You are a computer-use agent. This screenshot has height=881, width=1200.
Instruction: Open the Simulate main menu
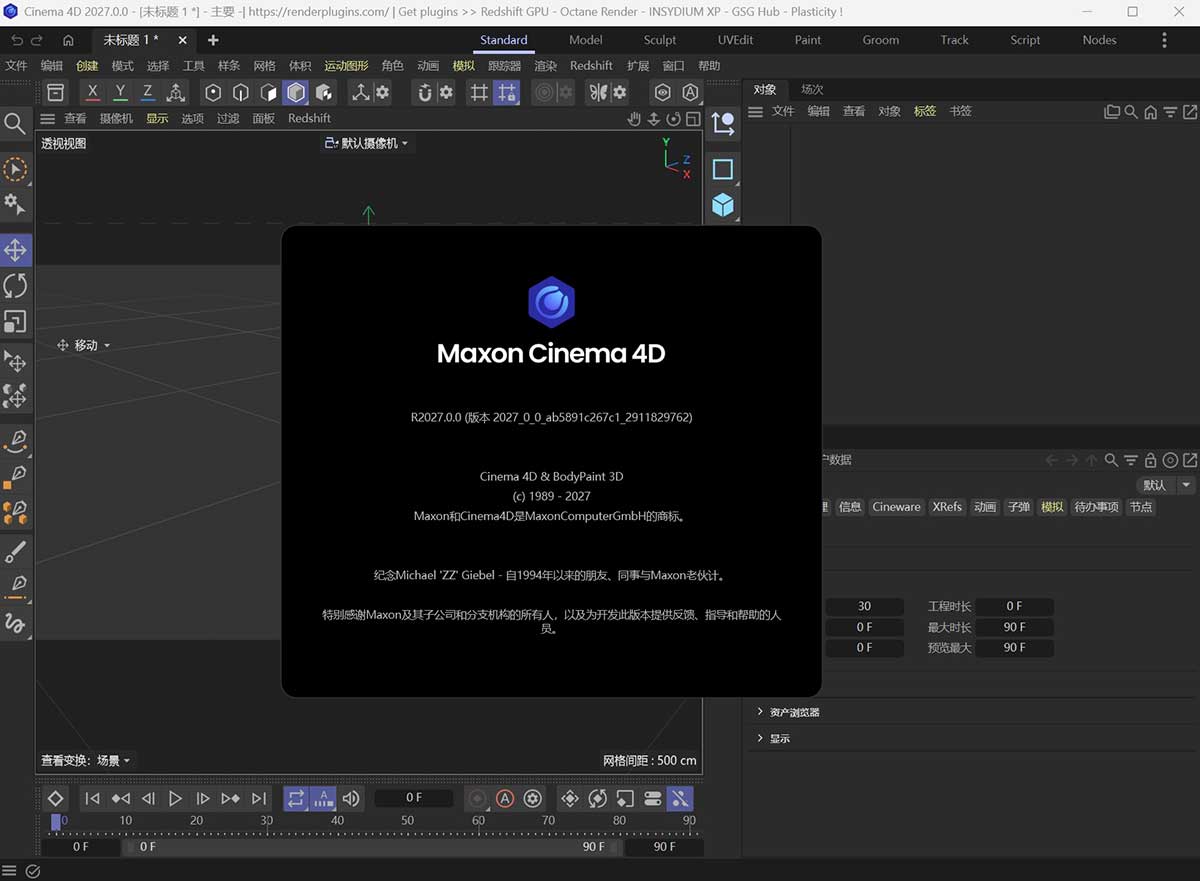coord(464,65)
